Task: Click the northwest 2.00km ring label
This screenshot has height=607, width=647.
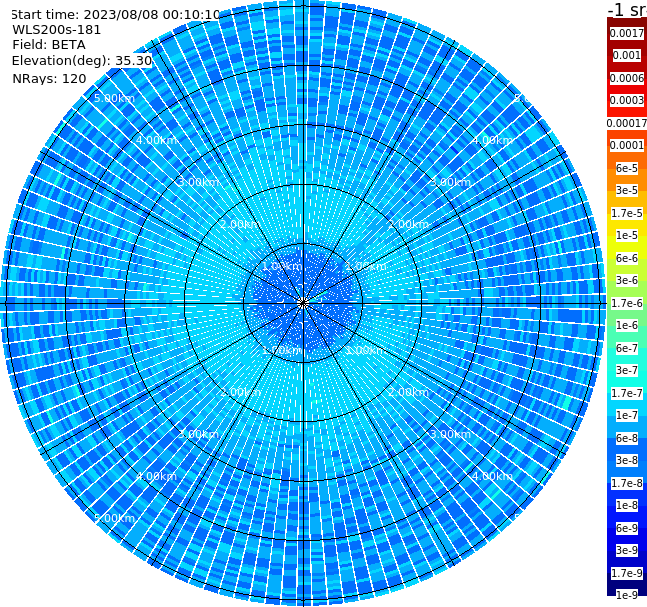Action: point(241,224)
